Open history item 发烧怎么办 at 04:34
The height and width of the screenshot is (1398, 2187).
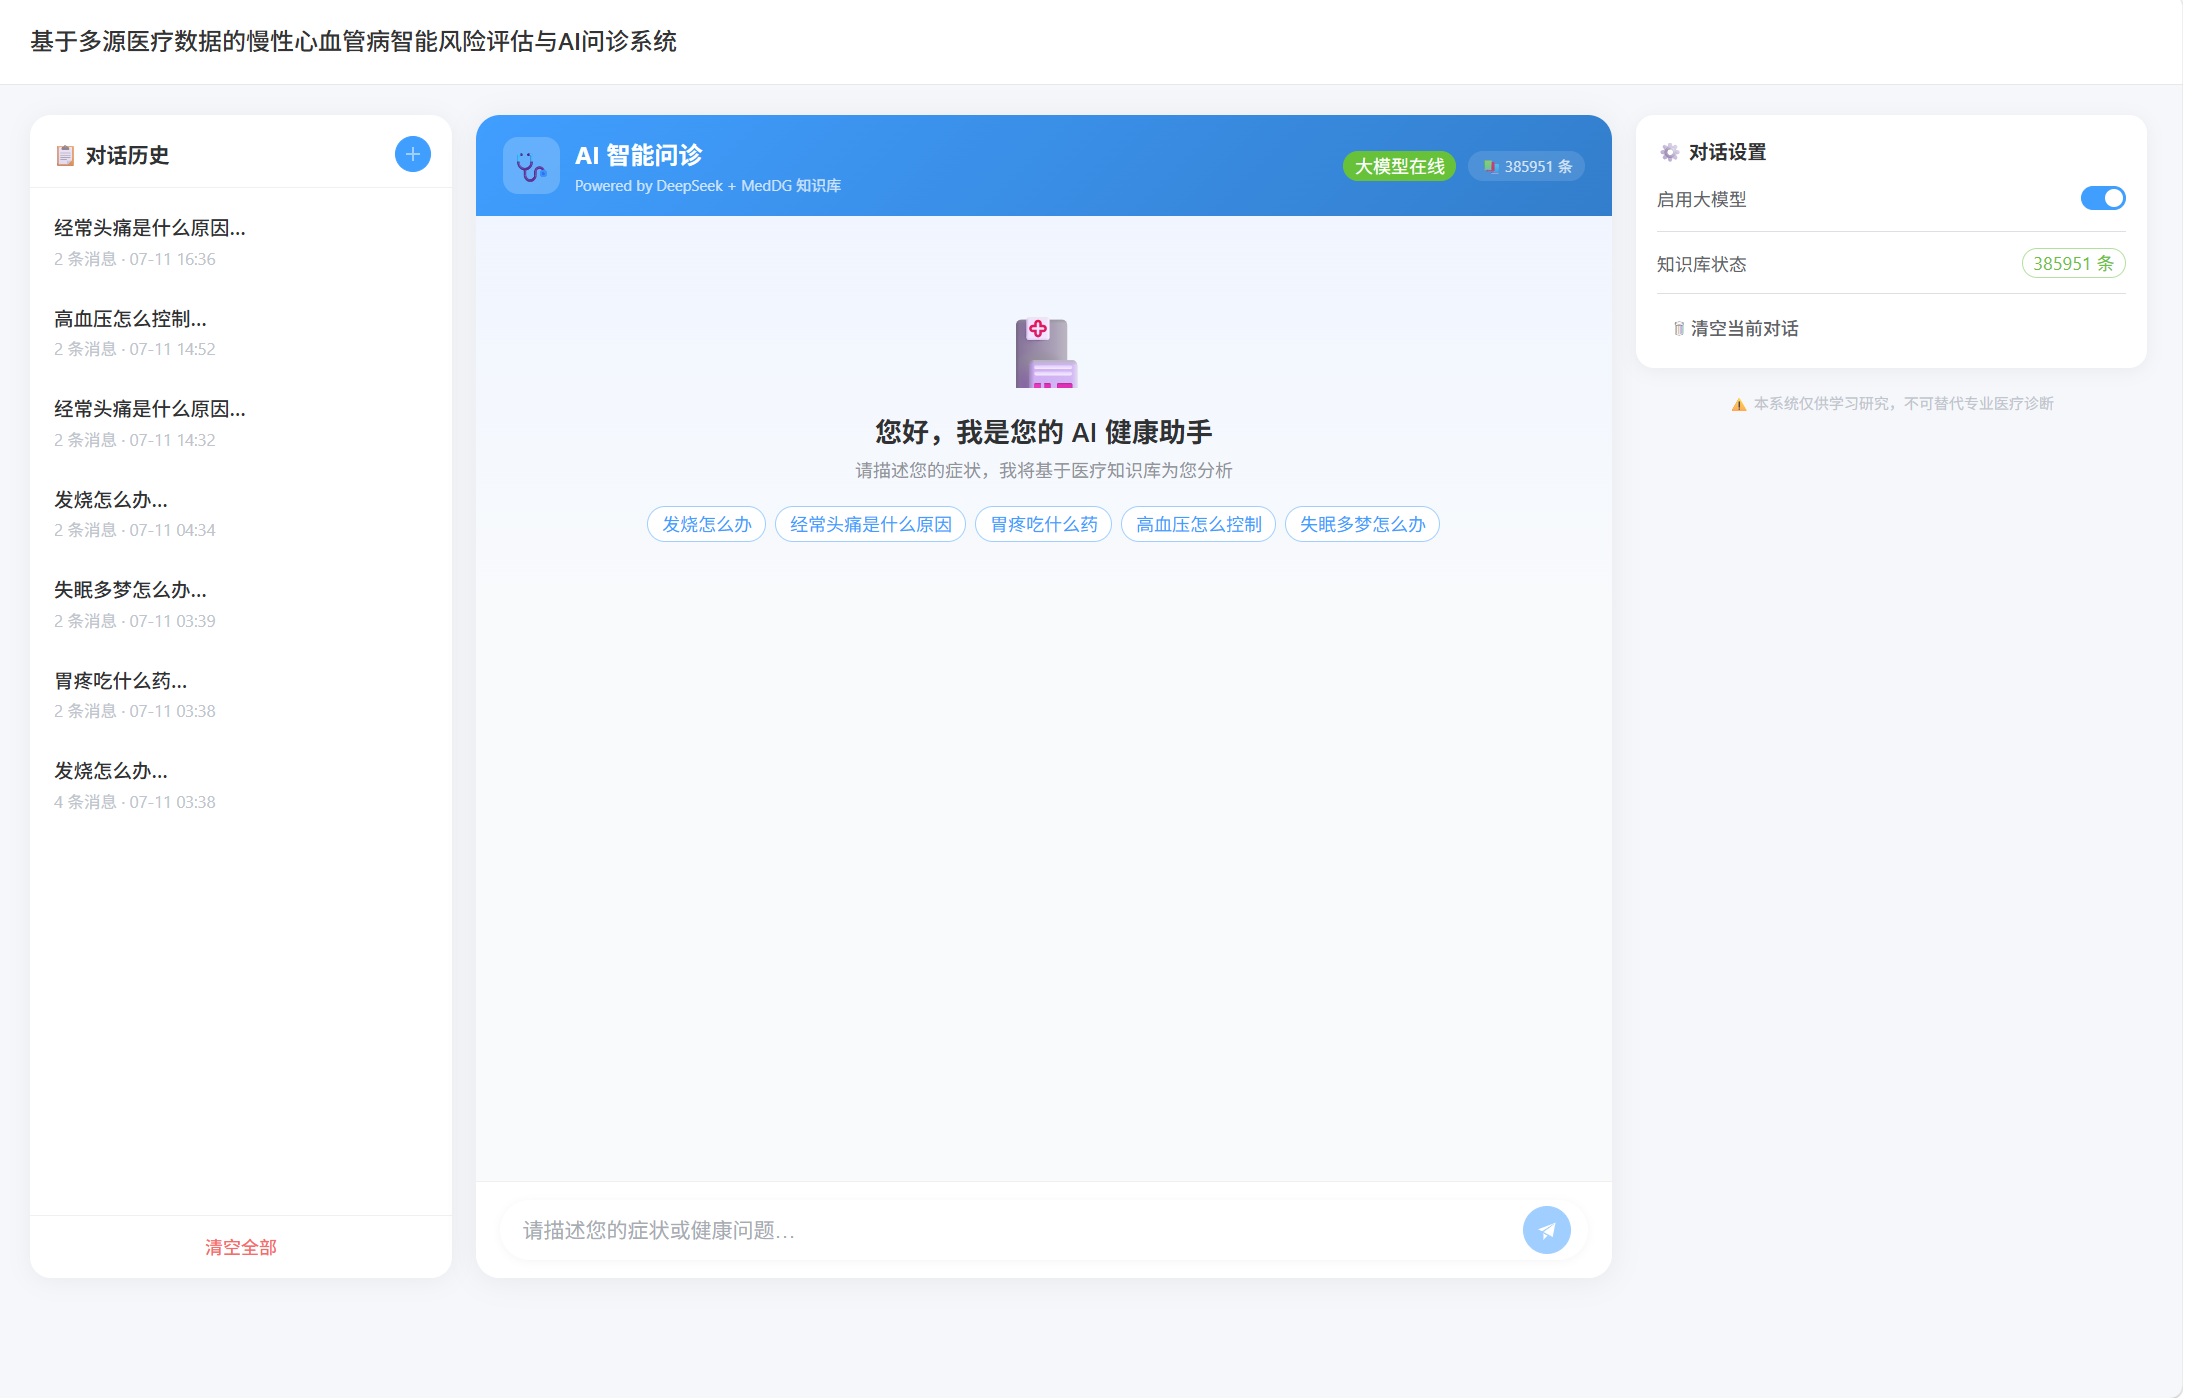coord(241,514)
